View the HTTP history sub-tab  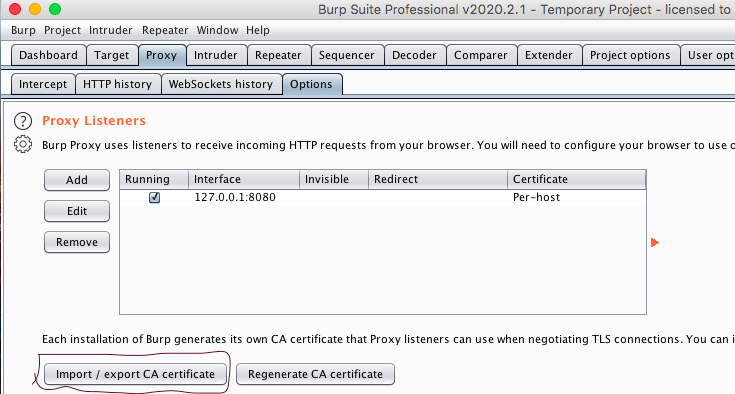[117, 84]
